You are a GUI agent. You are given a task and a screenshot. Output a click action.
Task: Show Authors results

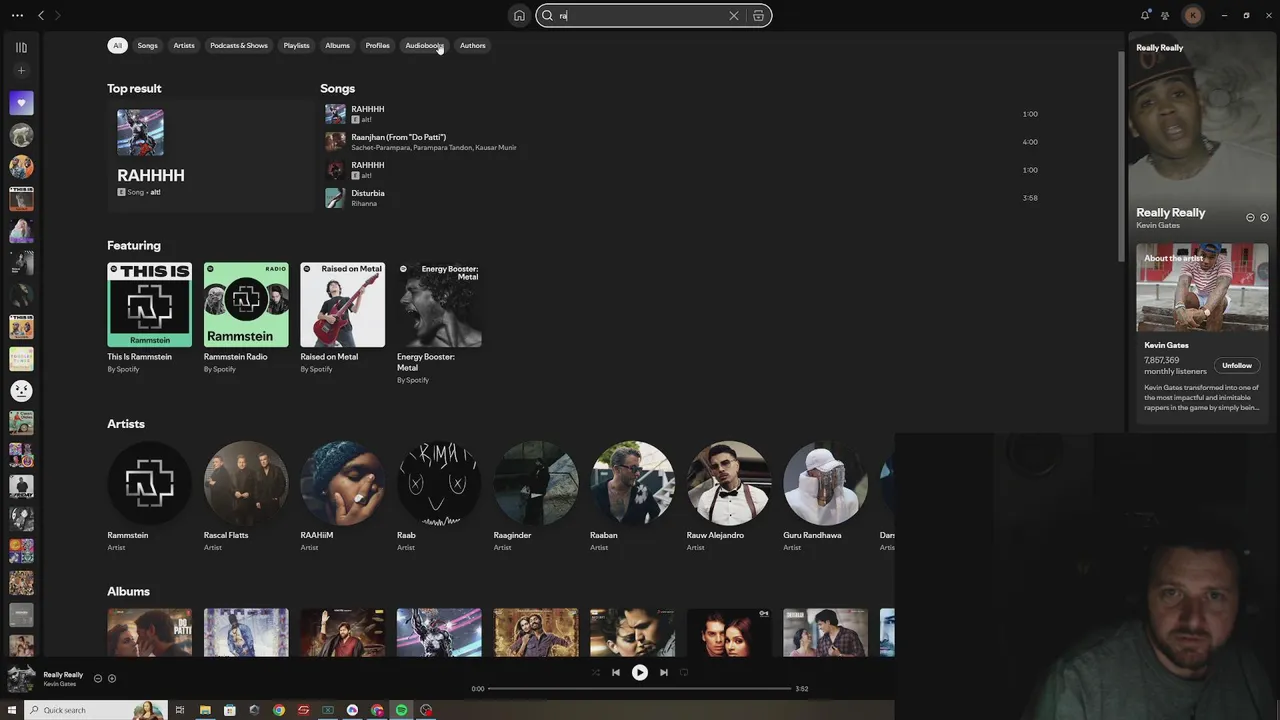click(x=472, y=45)
